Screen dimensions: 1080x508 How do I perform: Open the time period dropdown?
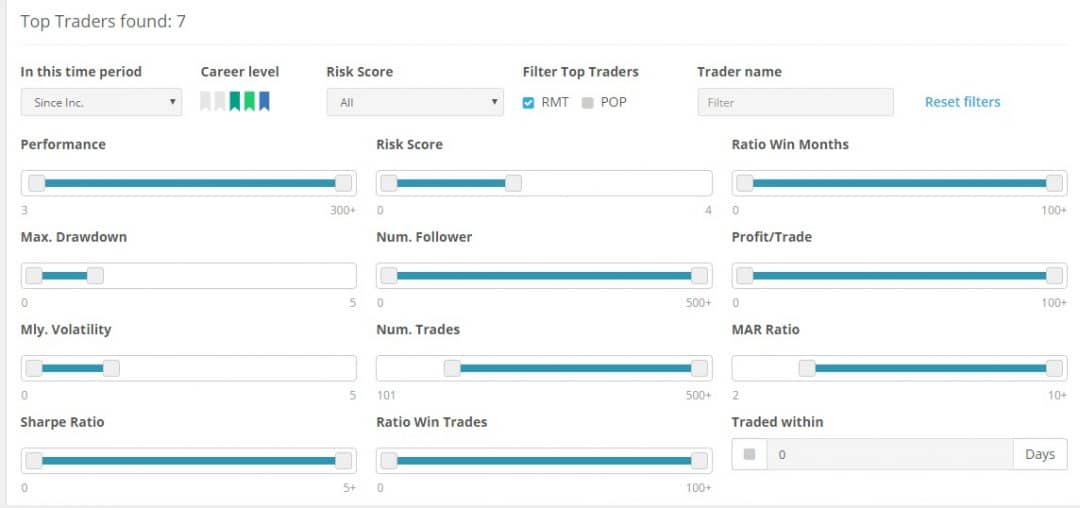coord(101,102)
